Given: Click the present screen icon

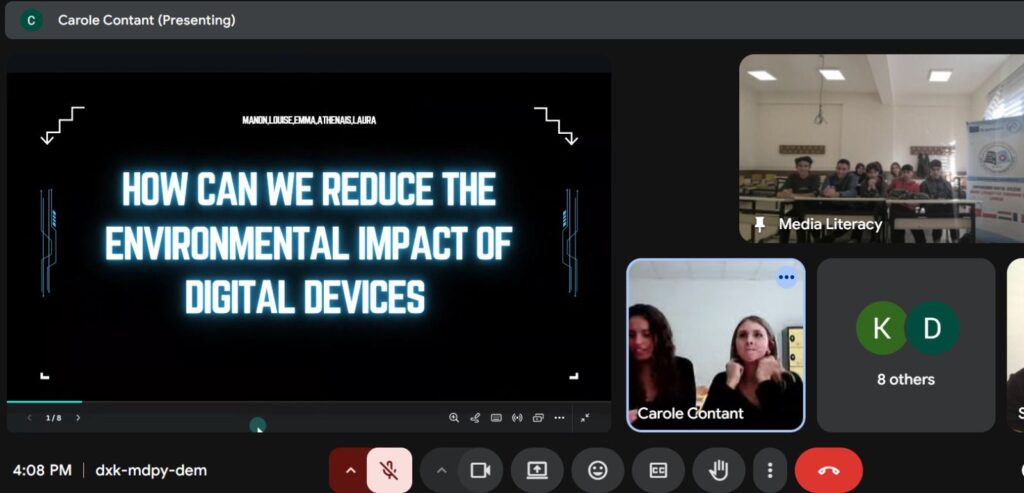Looking at the screenshot, I should (x=537, y=470).
